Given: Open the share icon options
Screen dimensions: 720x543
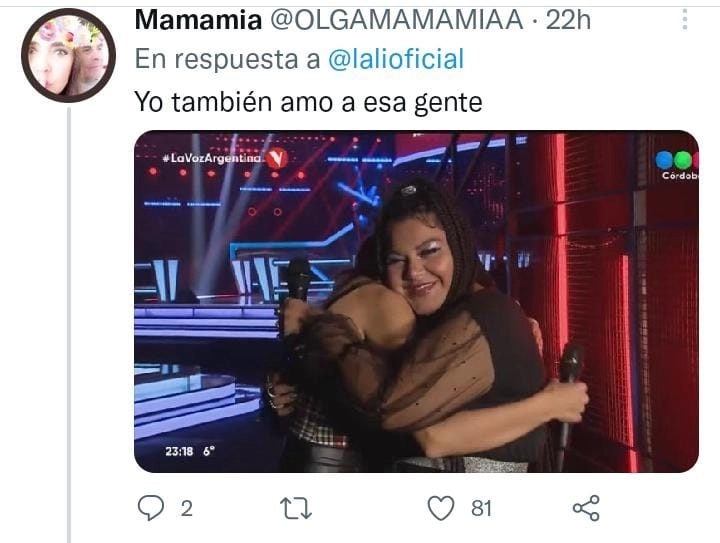Looking at the screenshot, I should (x=586, y=508).
